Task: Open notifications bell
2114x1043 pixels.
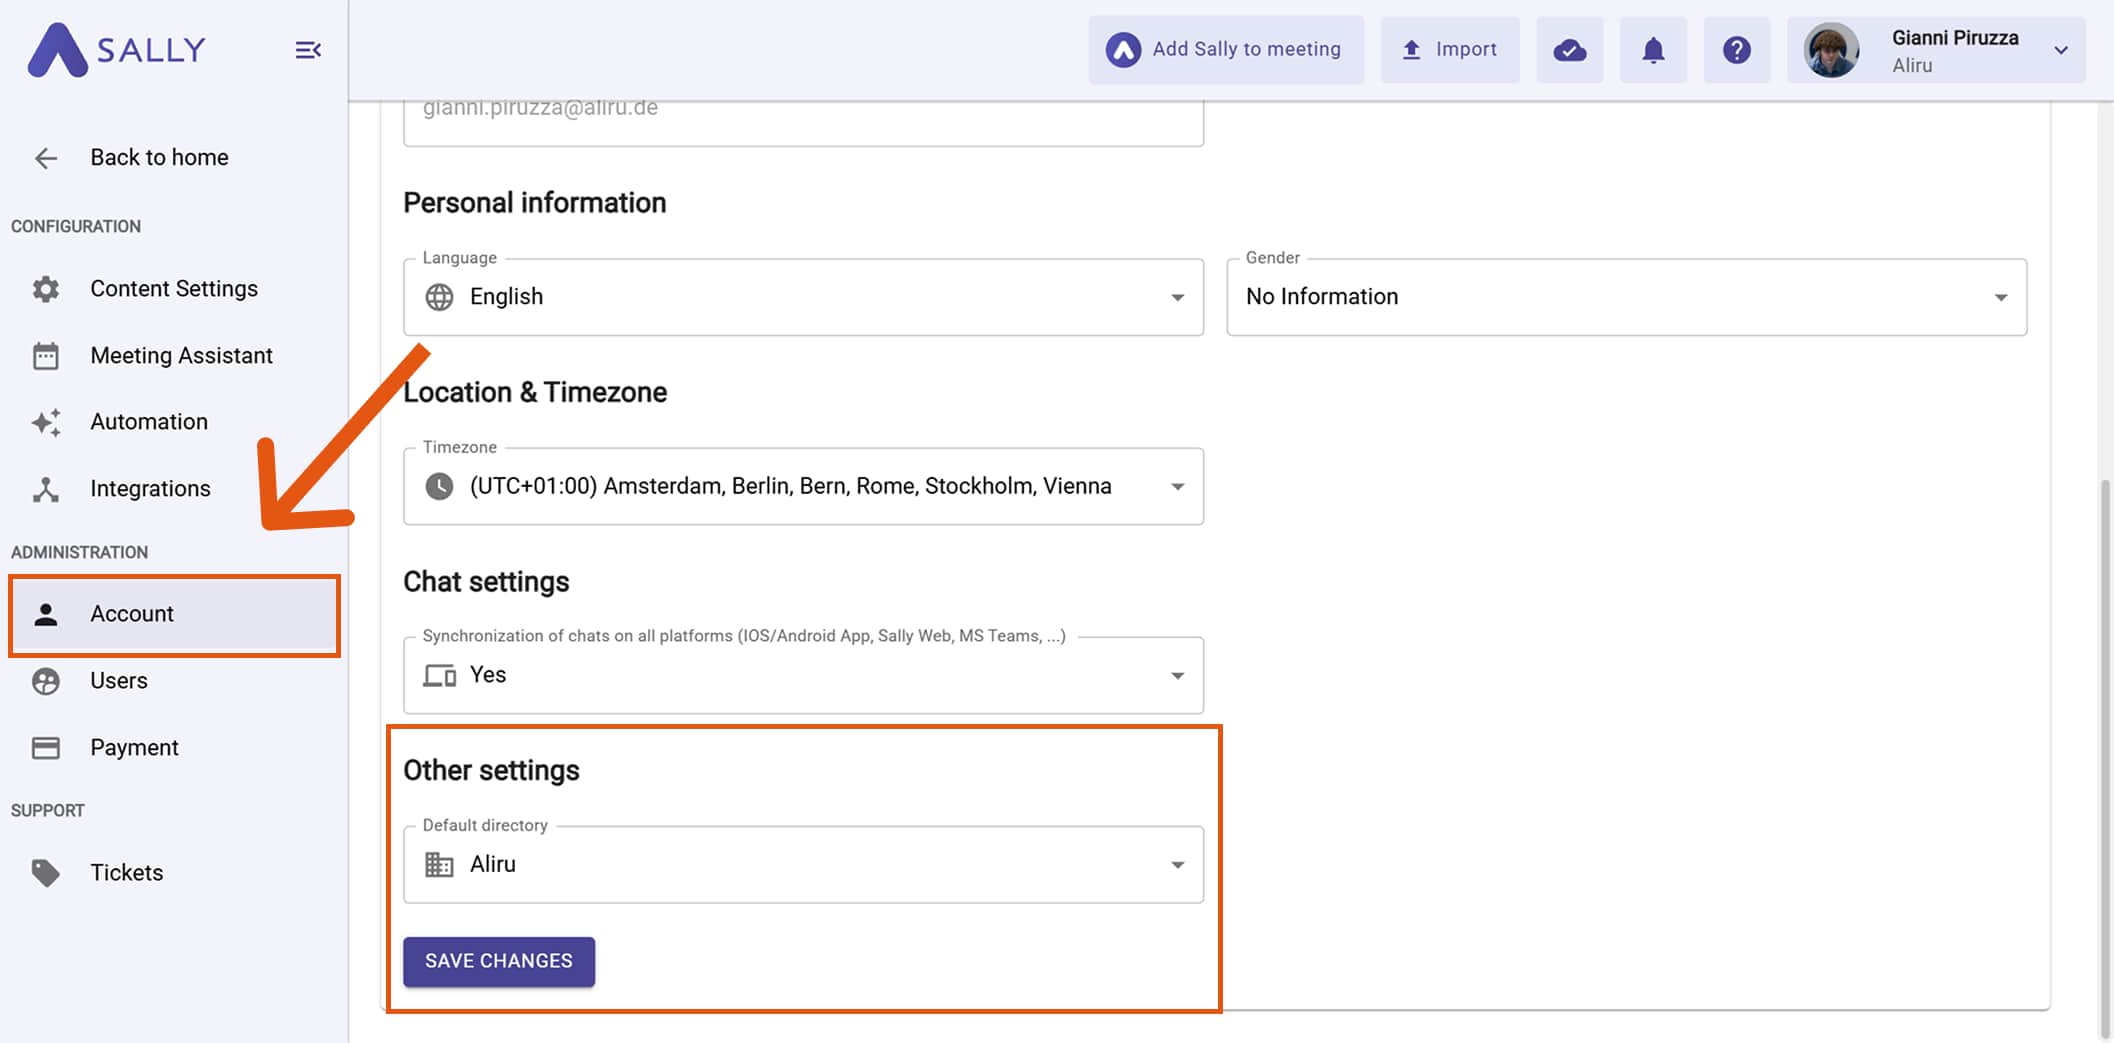Action: click(1653, 50)
